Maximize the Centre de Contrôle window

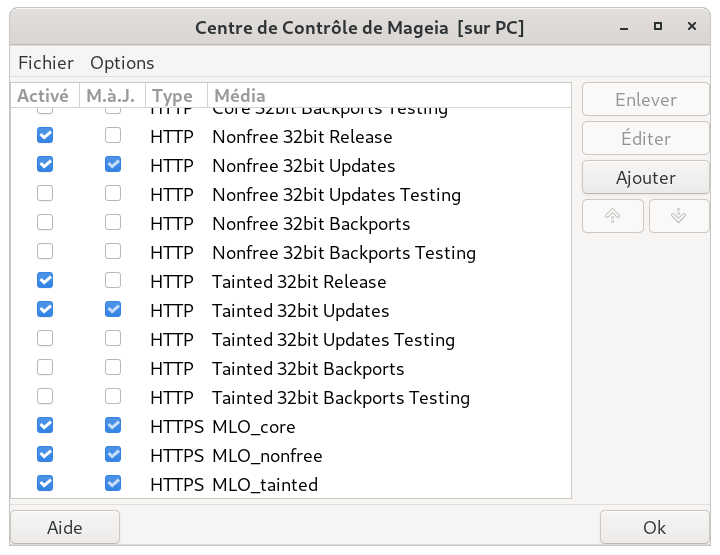658,26
